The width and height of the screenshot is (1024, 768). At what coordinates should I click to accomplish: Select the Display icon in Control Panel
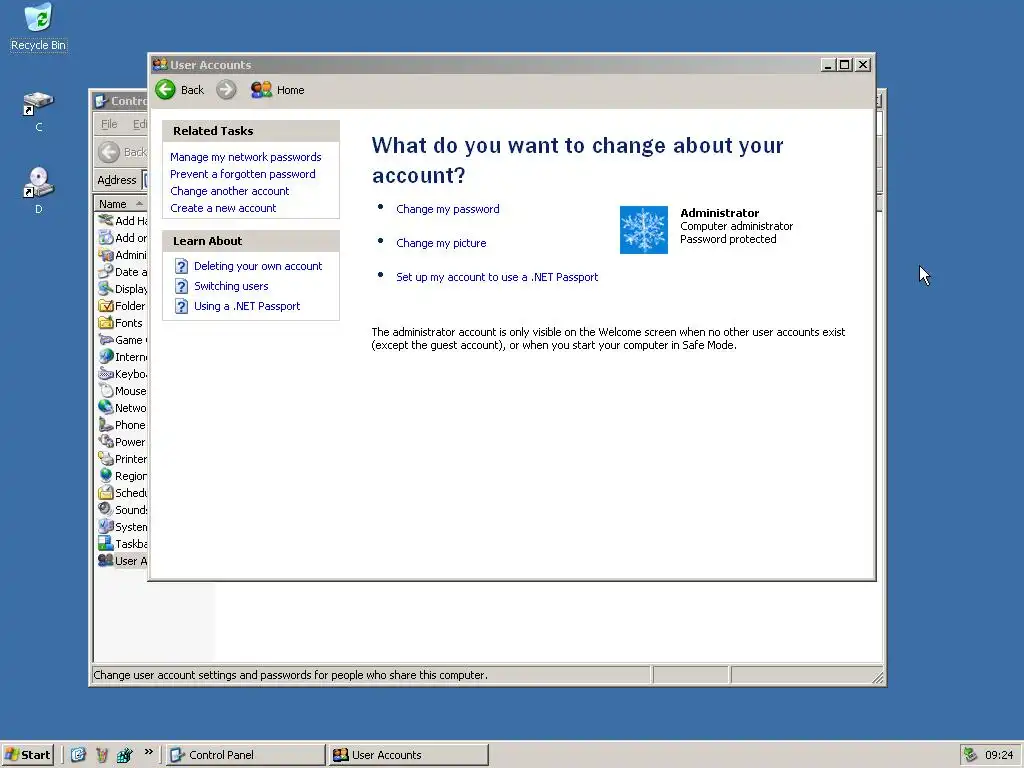[x=106, y=289]
